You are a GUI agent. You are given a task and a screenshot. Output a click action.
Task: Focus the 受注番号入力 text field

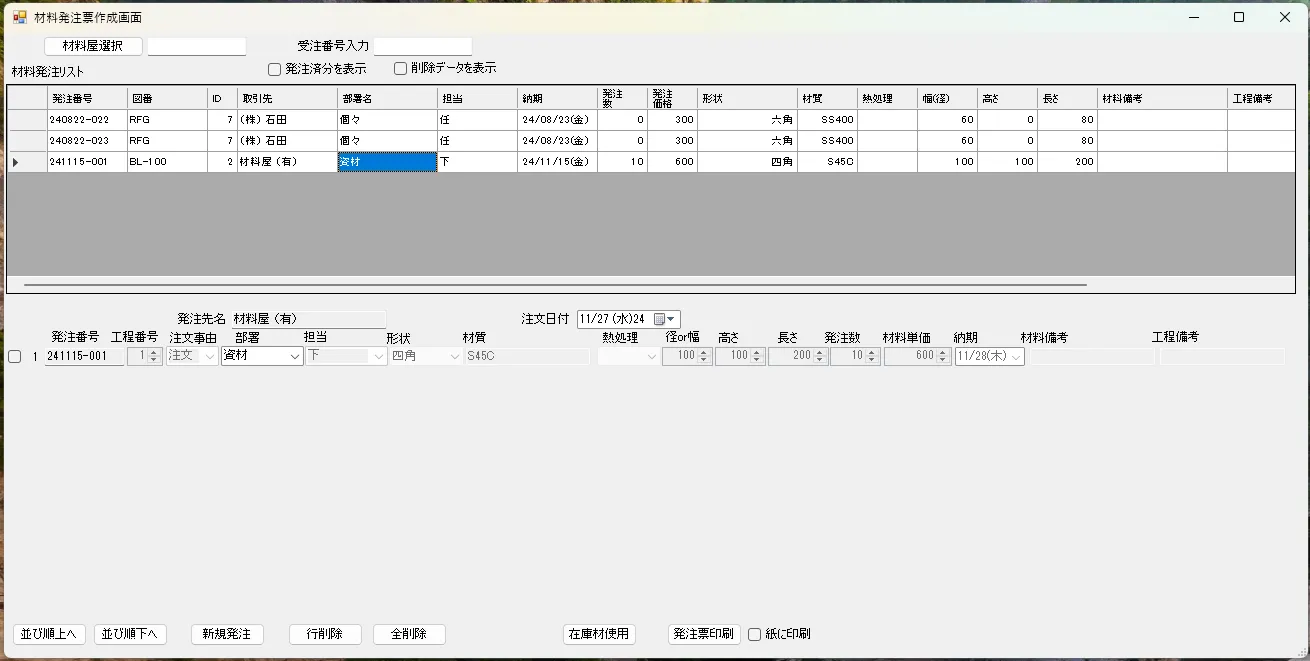coord(422,46)
